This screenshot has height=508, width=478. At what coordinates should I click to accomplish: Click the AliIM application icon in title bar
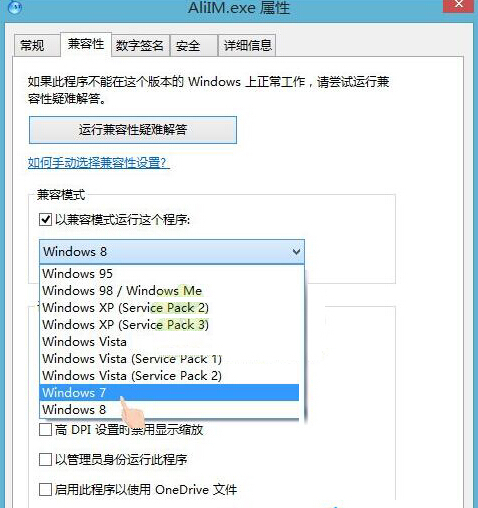pos(14,7)
